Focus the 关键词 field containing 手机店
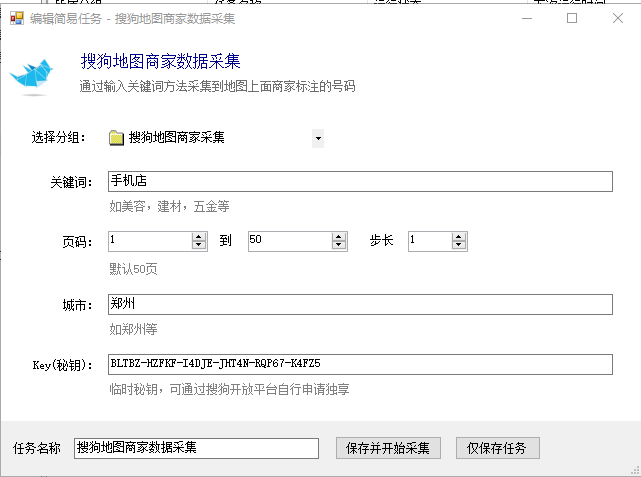This screenshot has height=477, width=641. [360, 181]
